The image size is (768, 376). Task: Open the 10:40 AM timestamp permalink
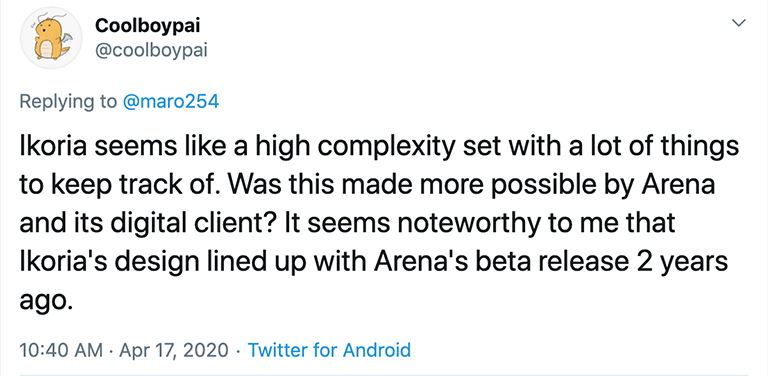tap(61, 350)
